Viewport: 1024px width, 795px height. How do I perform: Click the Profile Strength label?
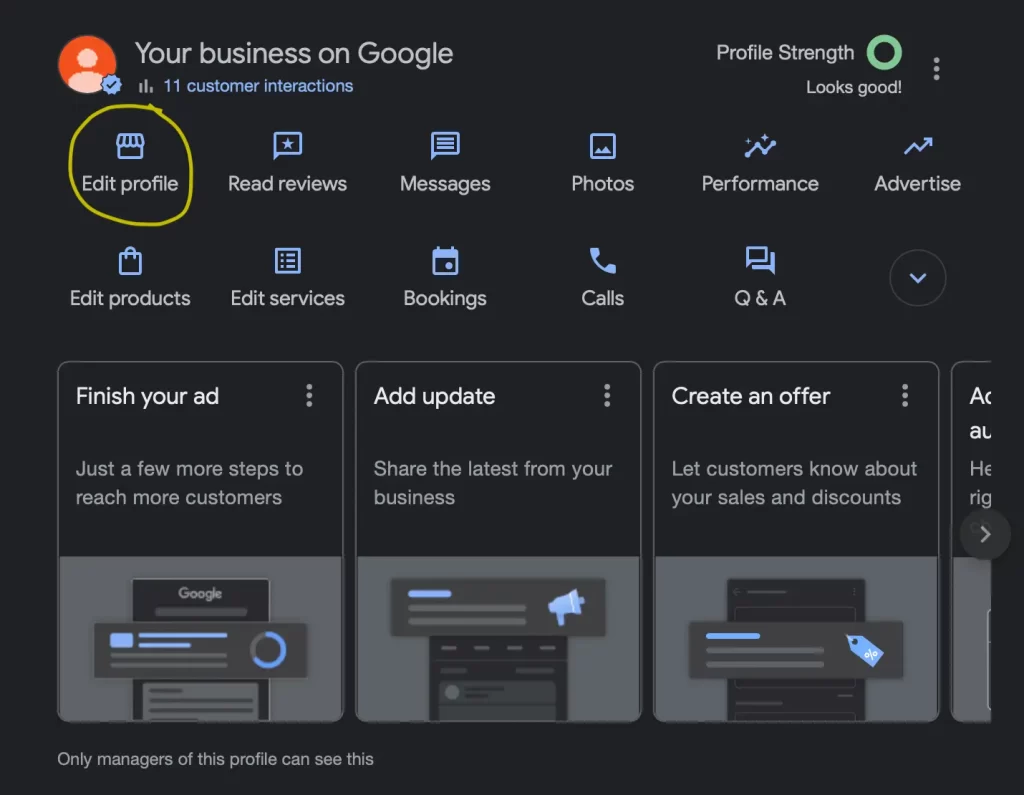pyautogui.click(x=785, y=52)
